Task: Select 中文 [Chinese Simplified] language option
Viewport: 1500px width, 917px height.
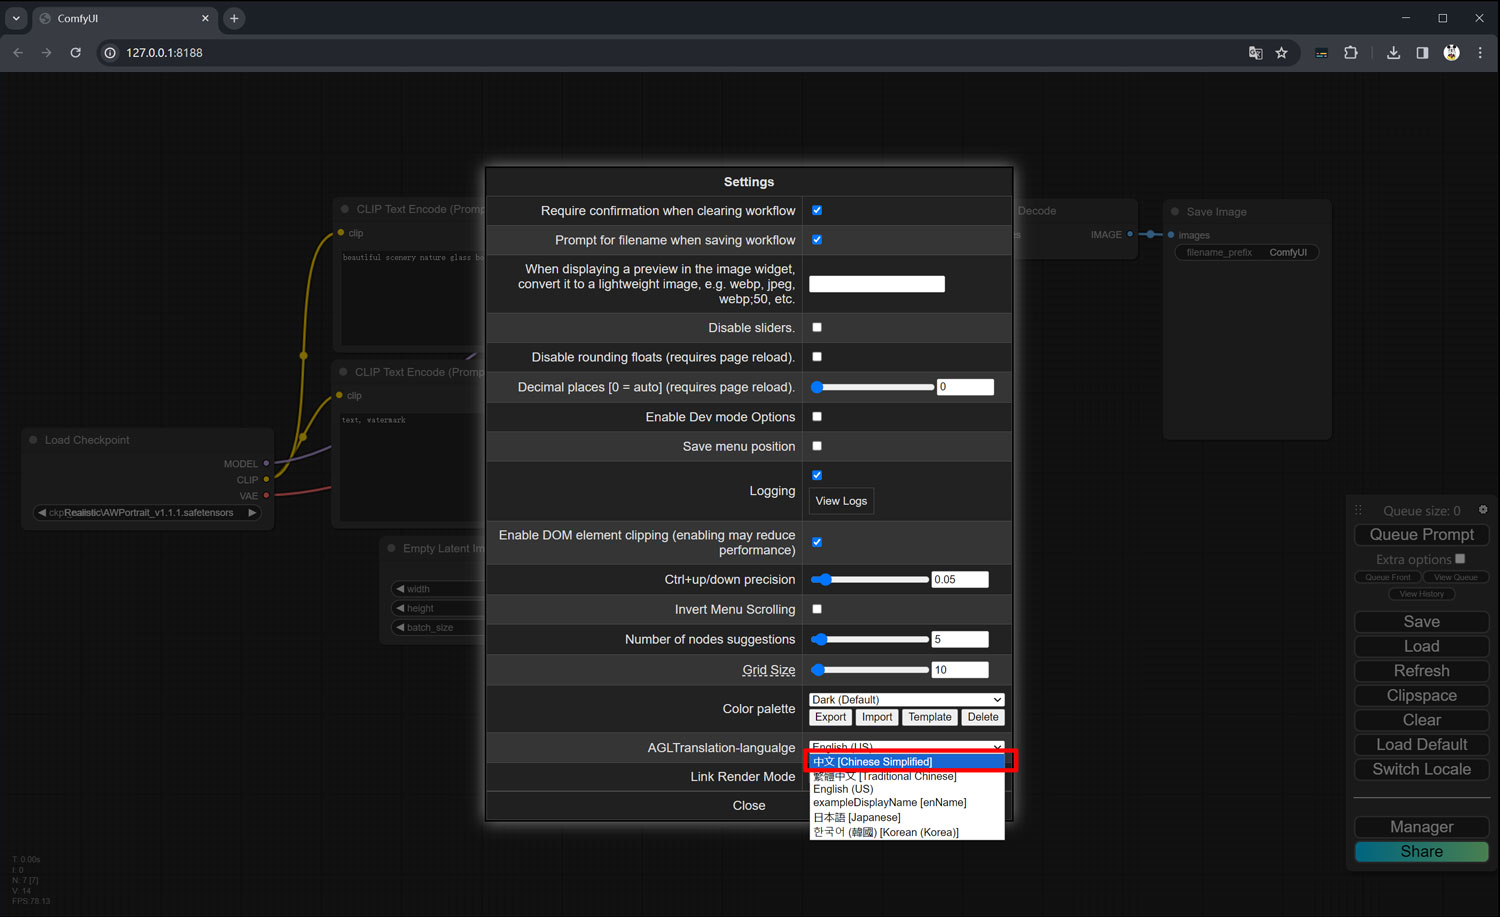Action: (907, 762)
